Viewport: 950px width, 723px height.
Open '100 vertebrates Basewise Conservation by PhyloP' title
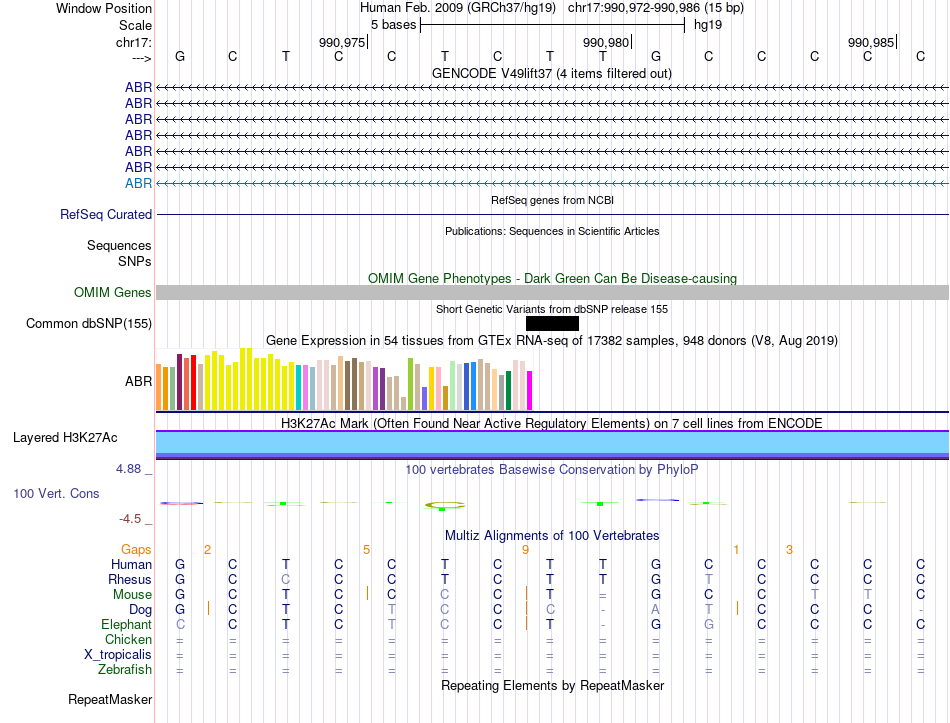coord(552,470)
